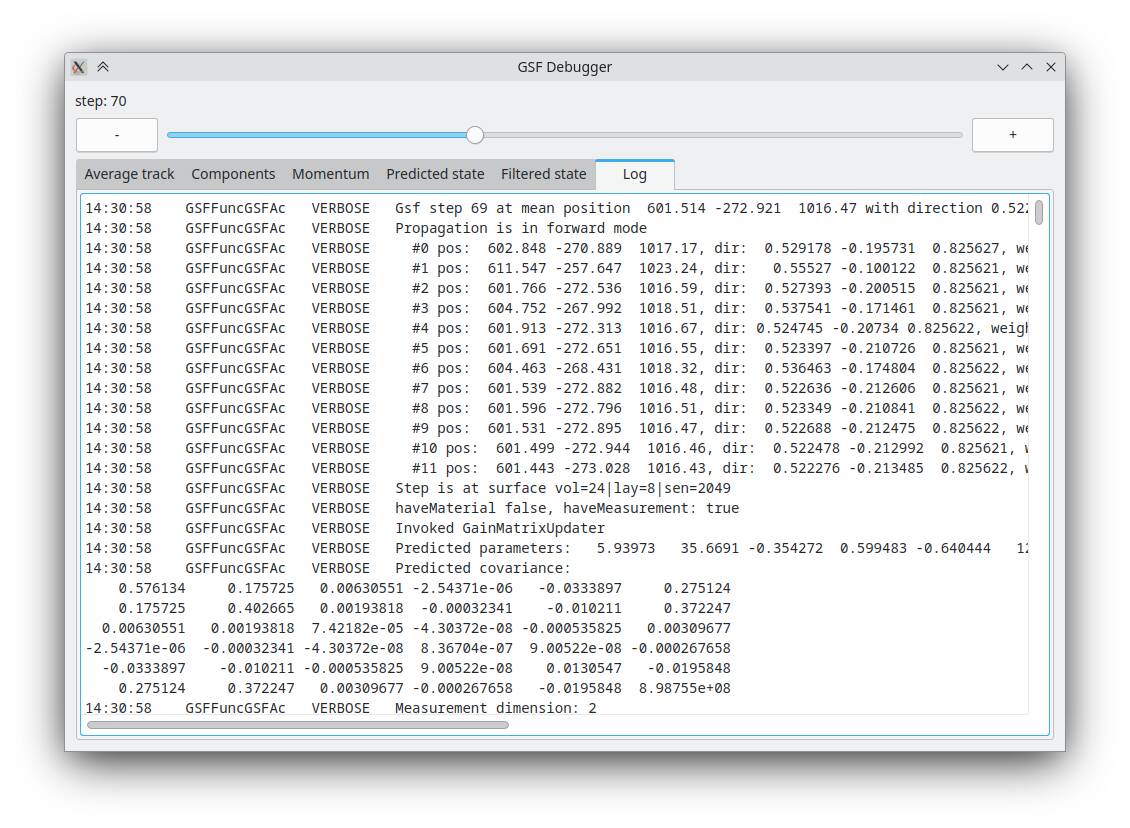Click the '#11 pos: 601.443' log row
The image size is (1130, 828).
556,468
